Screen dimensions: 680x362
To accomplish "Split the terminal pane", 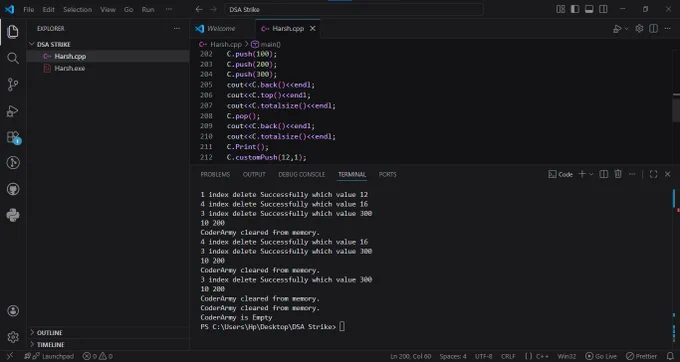I will 603,174.
